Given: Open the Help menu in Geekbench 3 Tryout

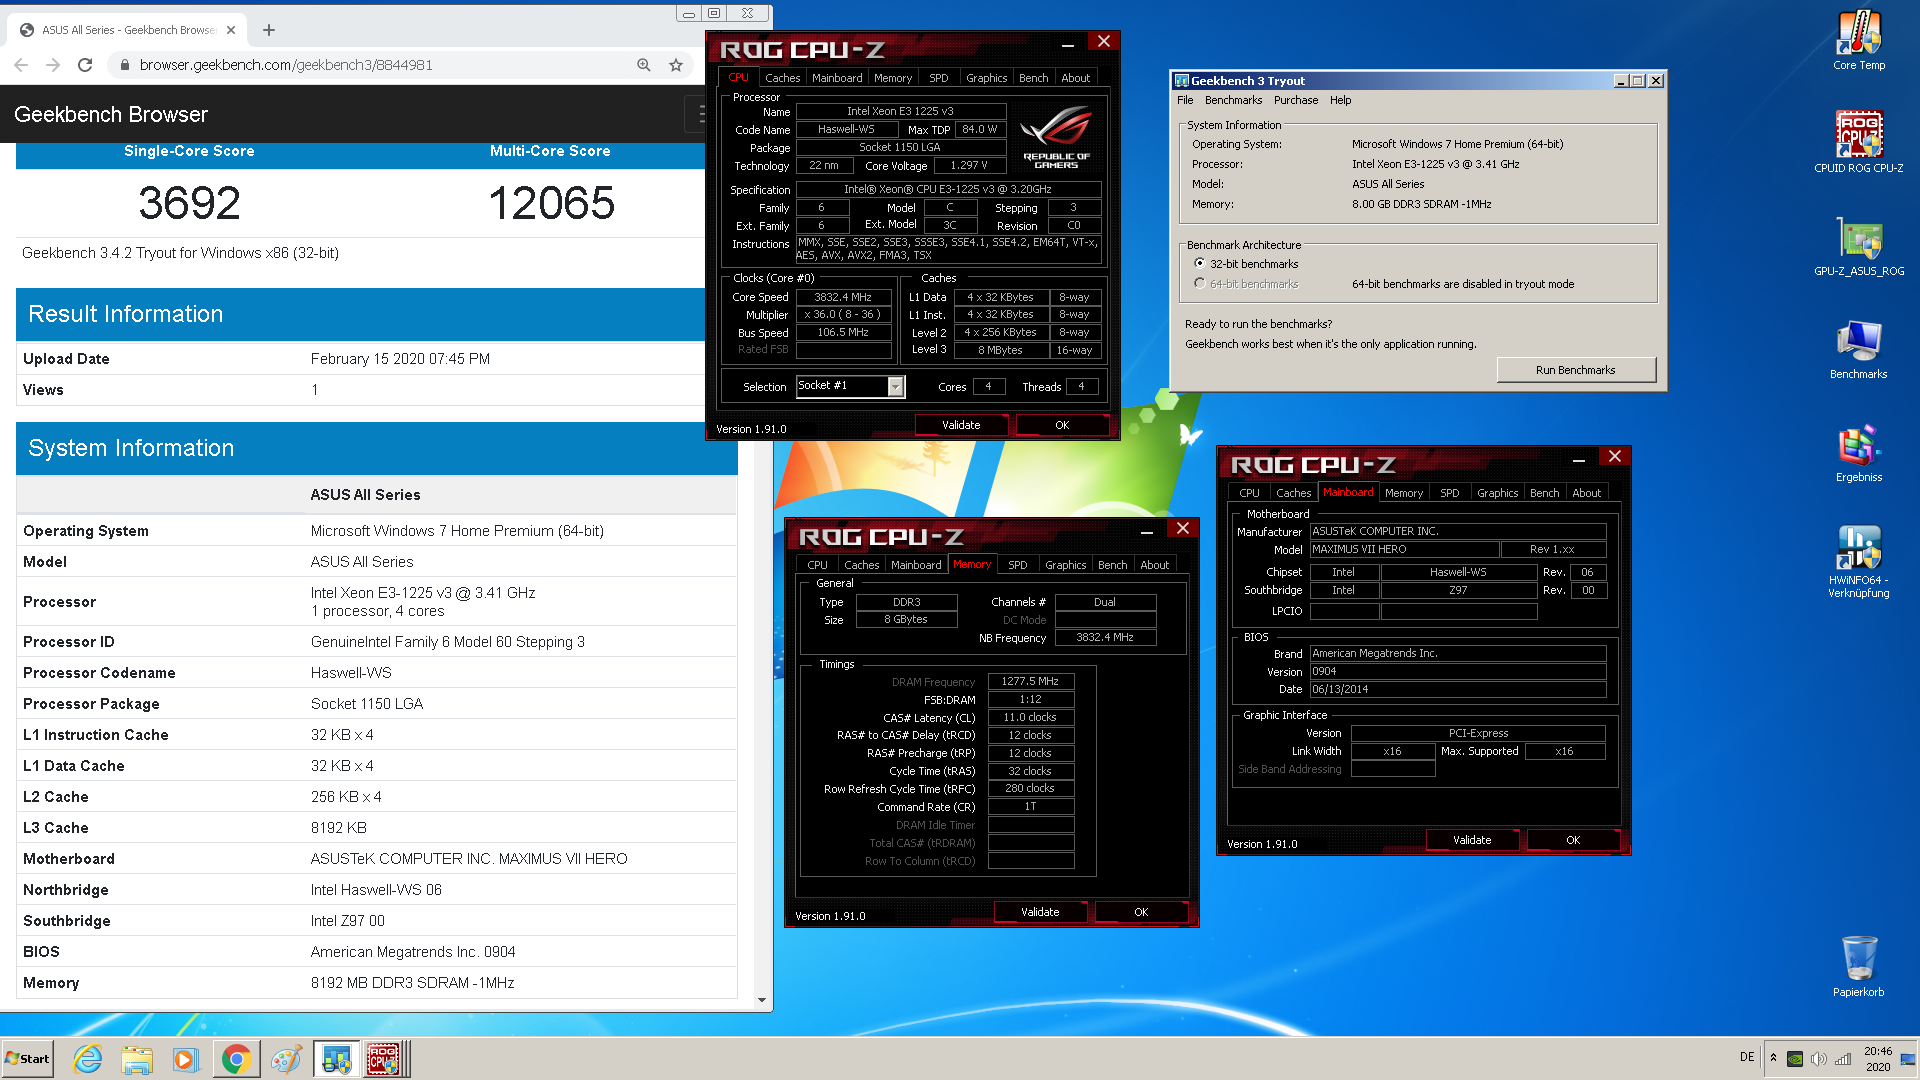Looking at the screenshot, I should click(1340, 100).
